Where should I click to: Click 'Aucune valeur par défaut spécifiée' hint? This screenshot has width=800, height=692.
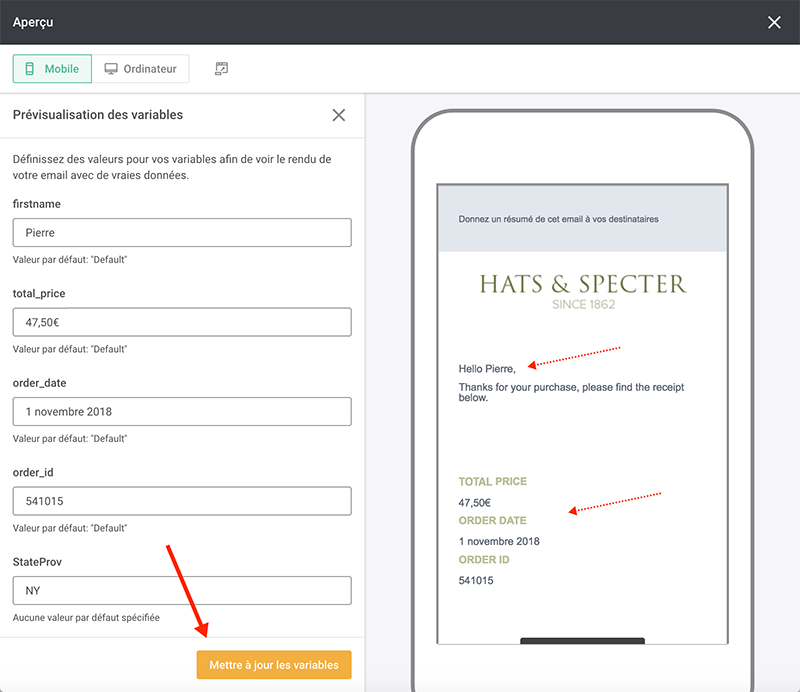coord(86,617)
